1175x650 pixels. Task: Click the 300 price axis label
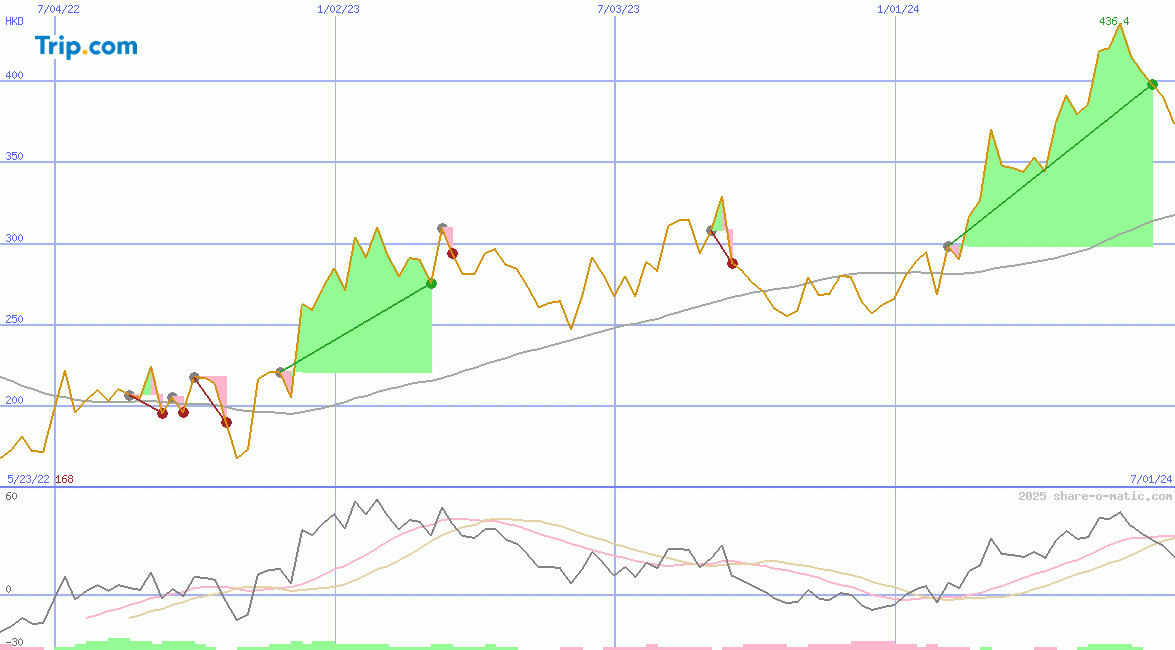(x=14, y=238)
